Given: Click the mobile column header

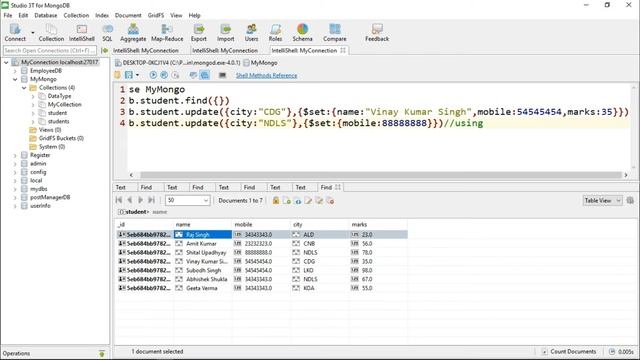Looking at the screenshot, I should pos(243,224).
